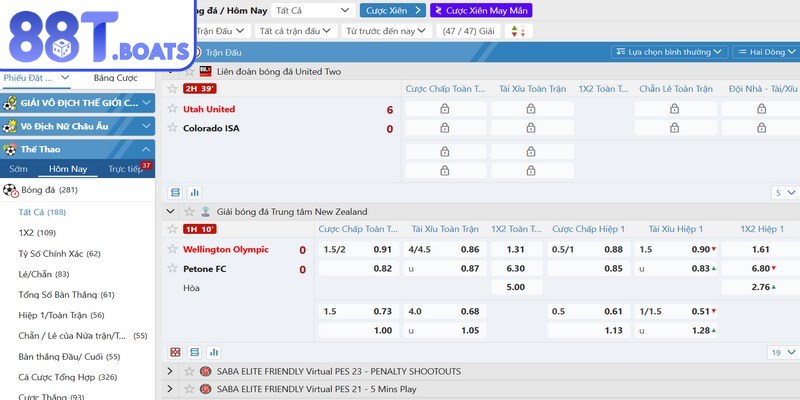Open the 5 more markets dropdown

pyautogui.click(x=785, y=193)
